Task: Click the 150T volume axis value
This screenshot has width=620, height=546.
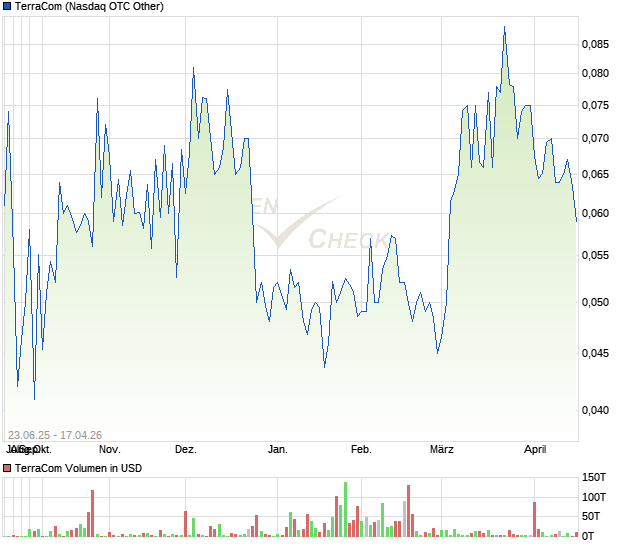Action: coord(594,477)
